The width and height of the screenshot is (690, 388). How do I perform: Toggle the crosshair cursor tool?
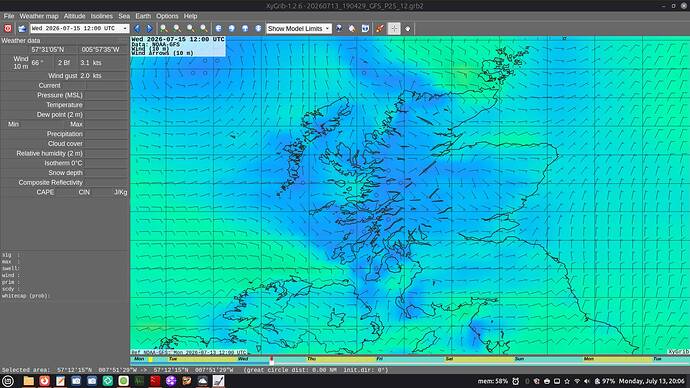394,28
